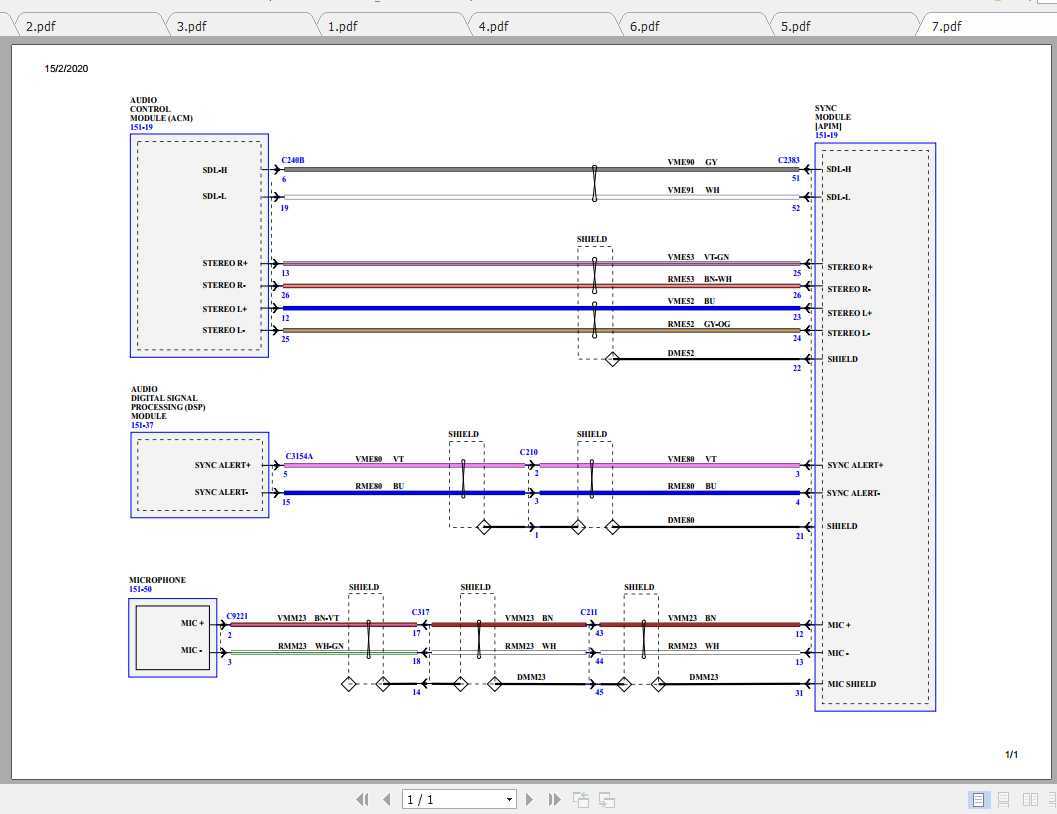Click the RME53 BN-WH wire label
The width and height of the screenshot is (1057, 814).
point(700,279)
